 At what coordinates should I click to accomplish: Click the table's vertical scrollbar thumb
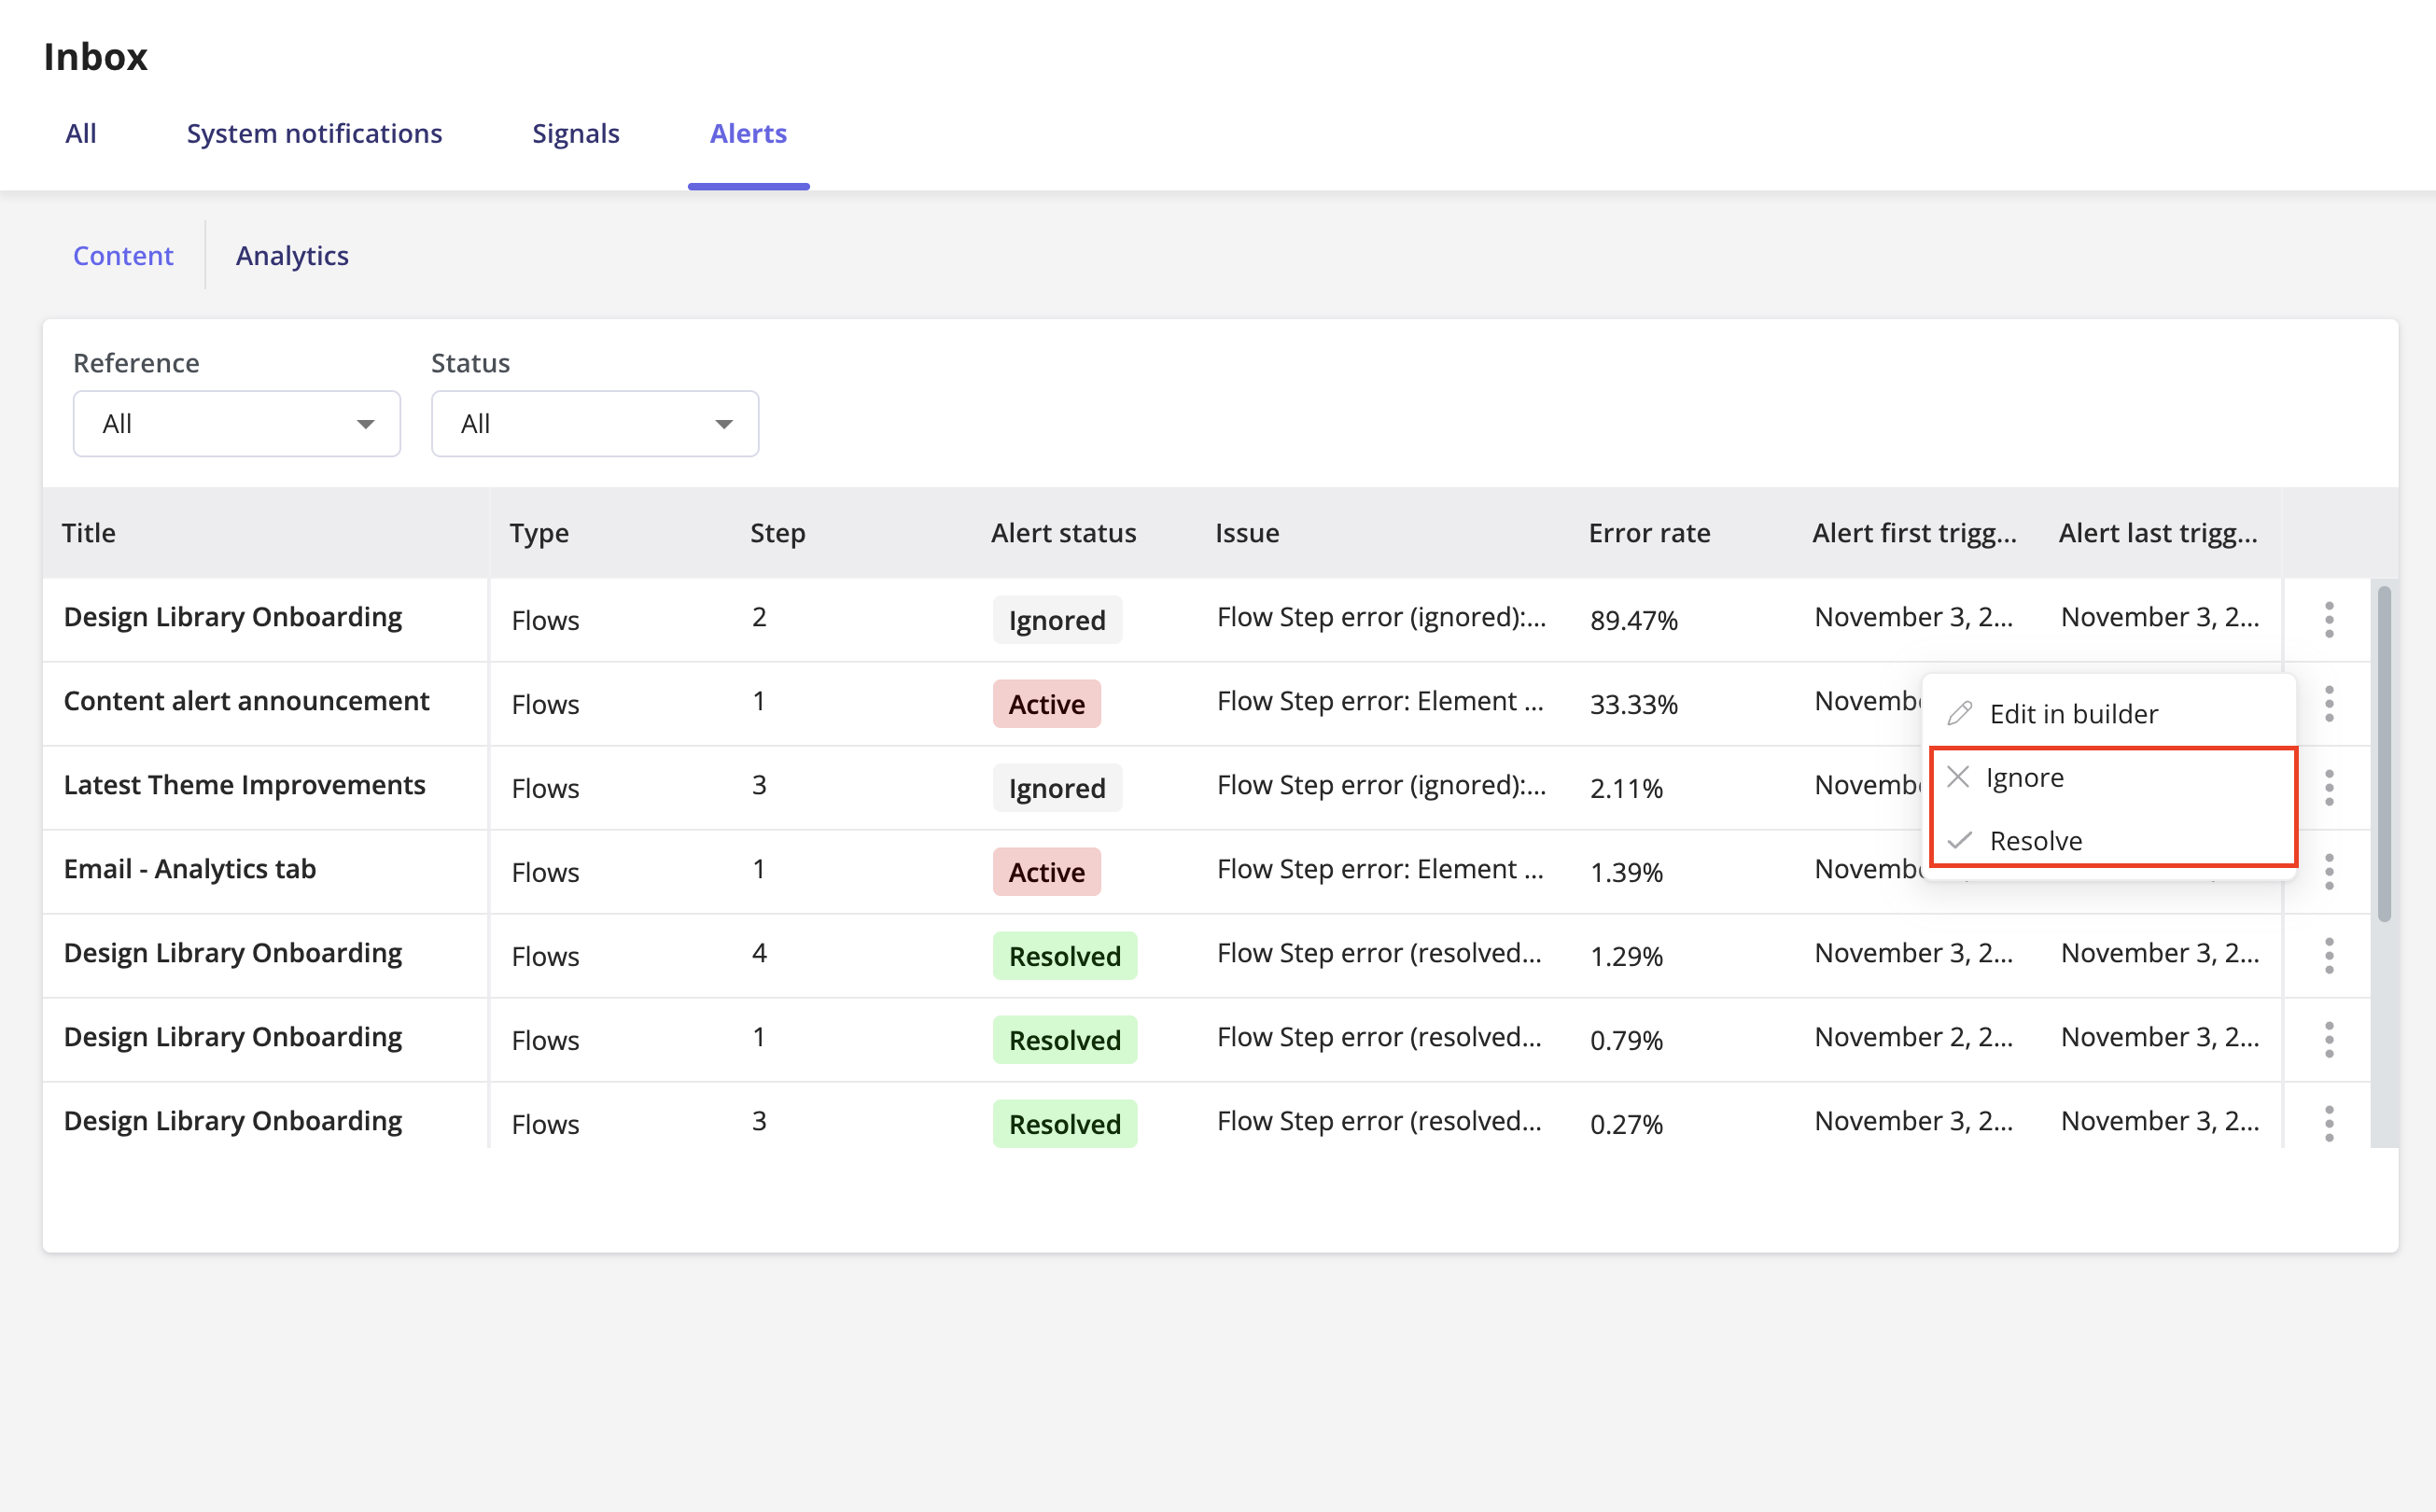2384,752
